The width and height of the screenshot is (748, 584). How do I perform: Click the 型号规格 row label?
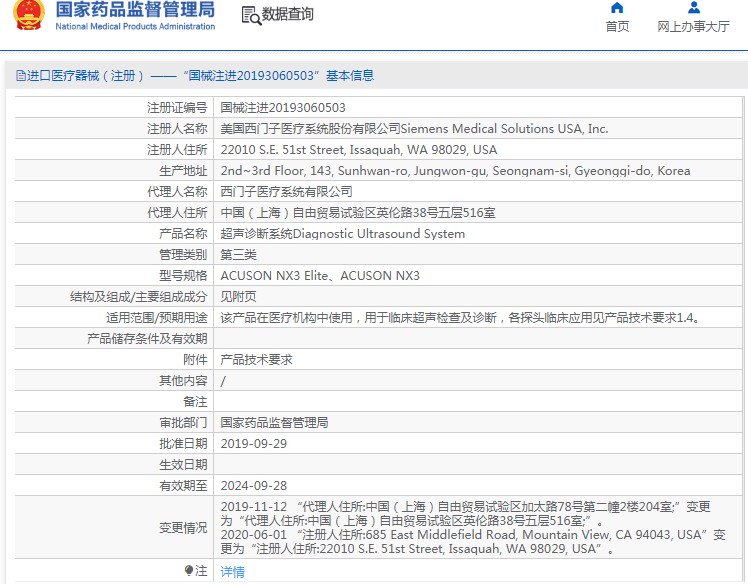(183, 275)
